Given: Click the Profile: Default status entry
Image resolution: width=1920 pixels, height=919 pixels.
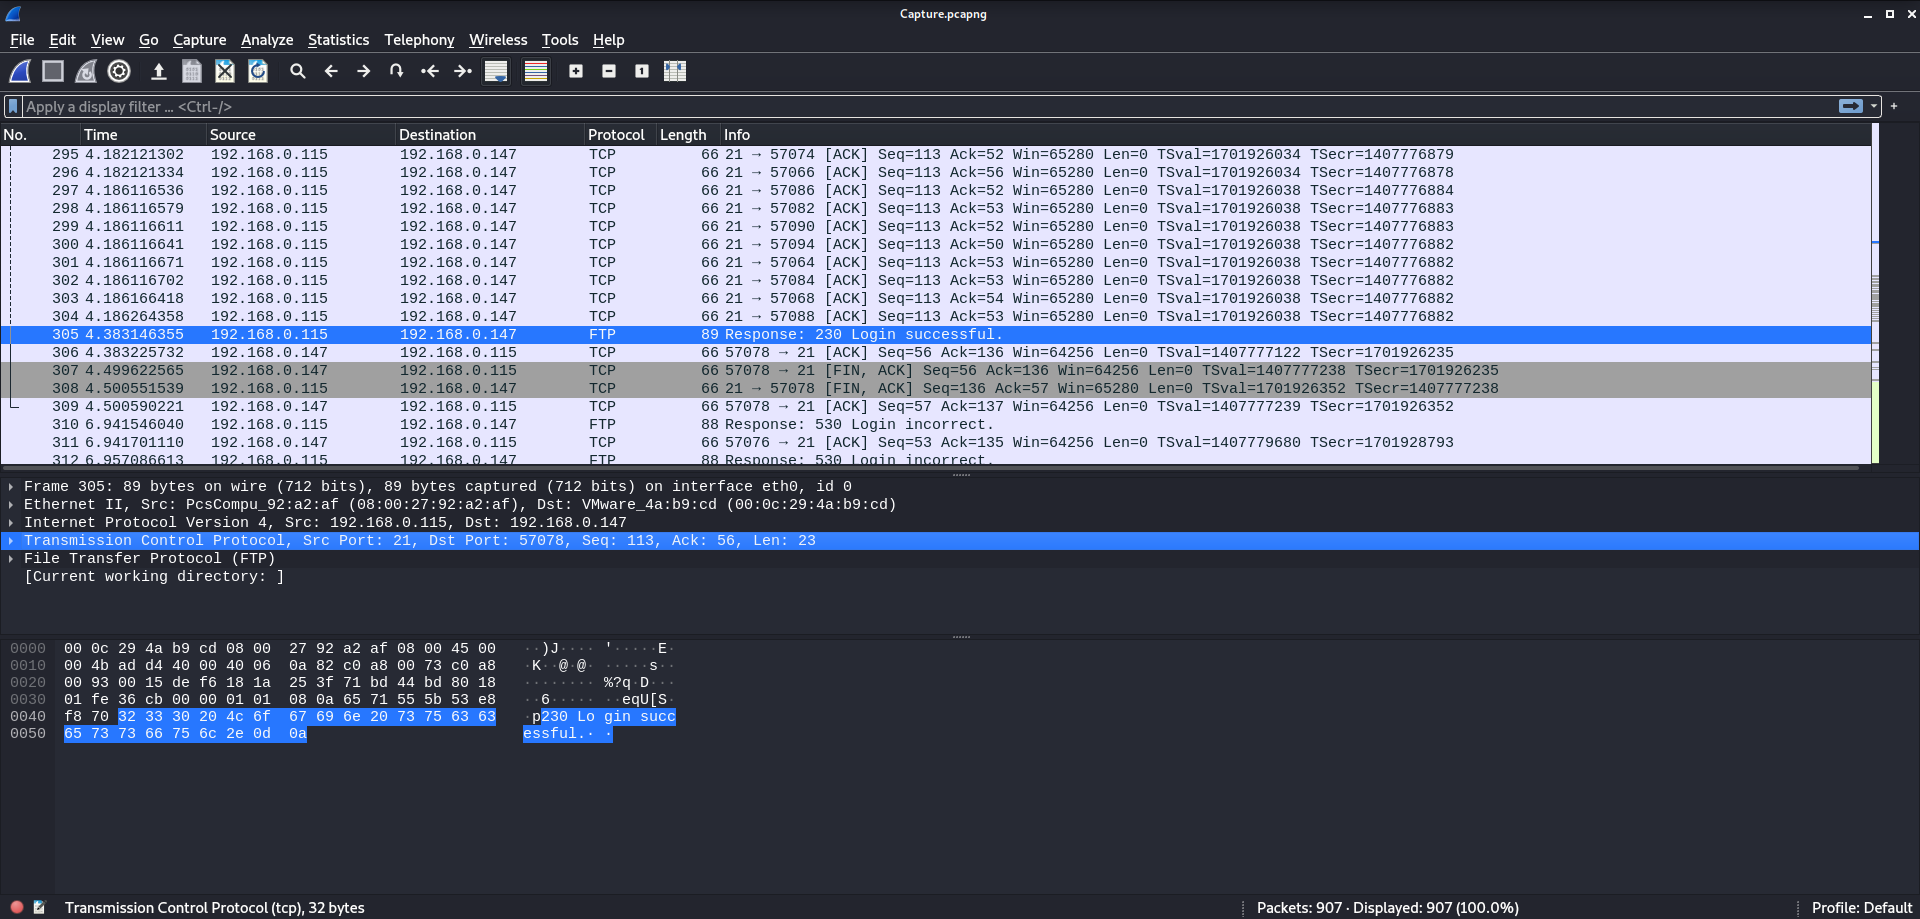Looking at the screenshot, I should [x=1861, y=907].
